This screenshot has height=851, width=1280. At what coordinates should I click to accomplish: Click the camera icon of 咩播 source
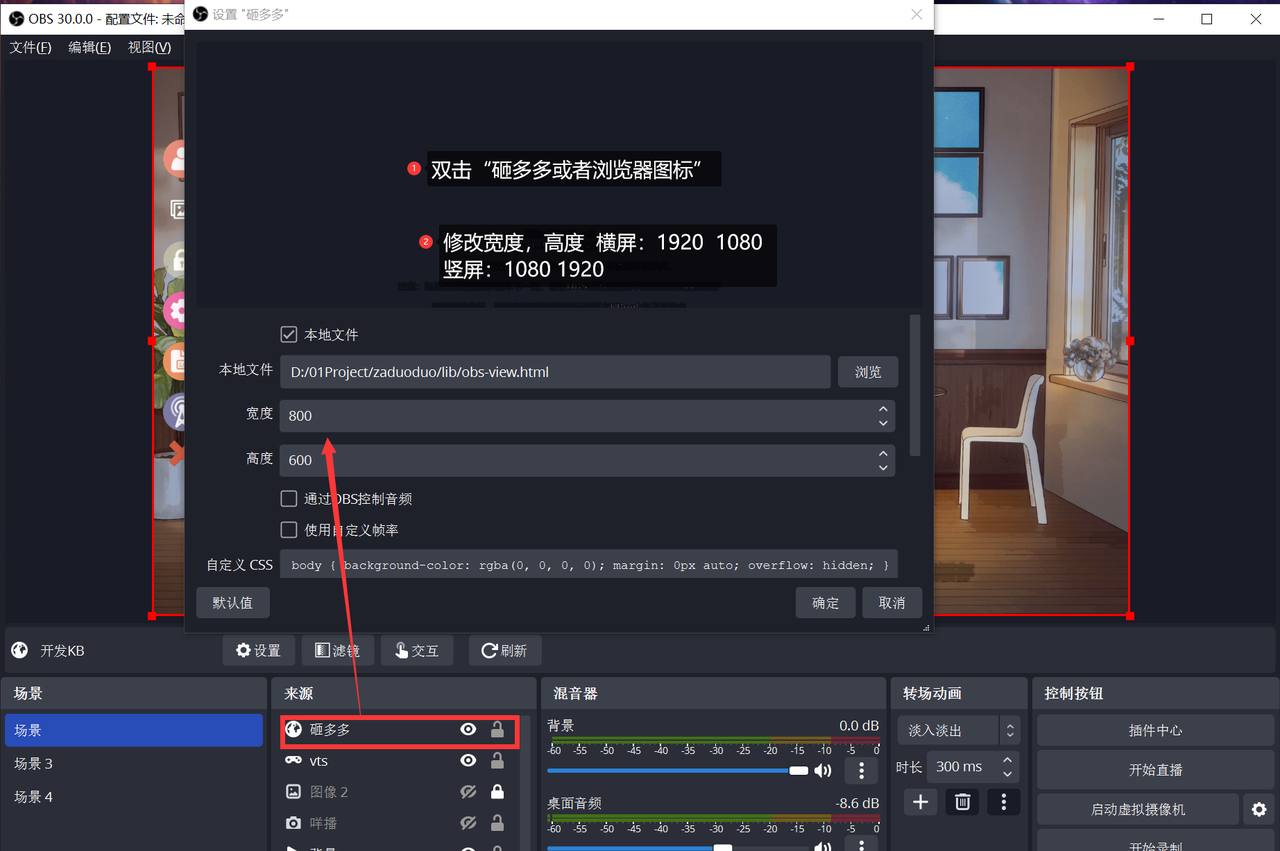(293, 823)
